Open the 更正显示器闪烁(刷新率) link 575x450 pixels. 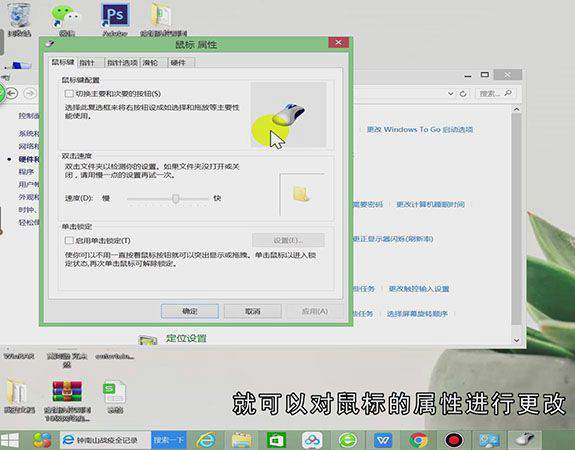[393, 239]
